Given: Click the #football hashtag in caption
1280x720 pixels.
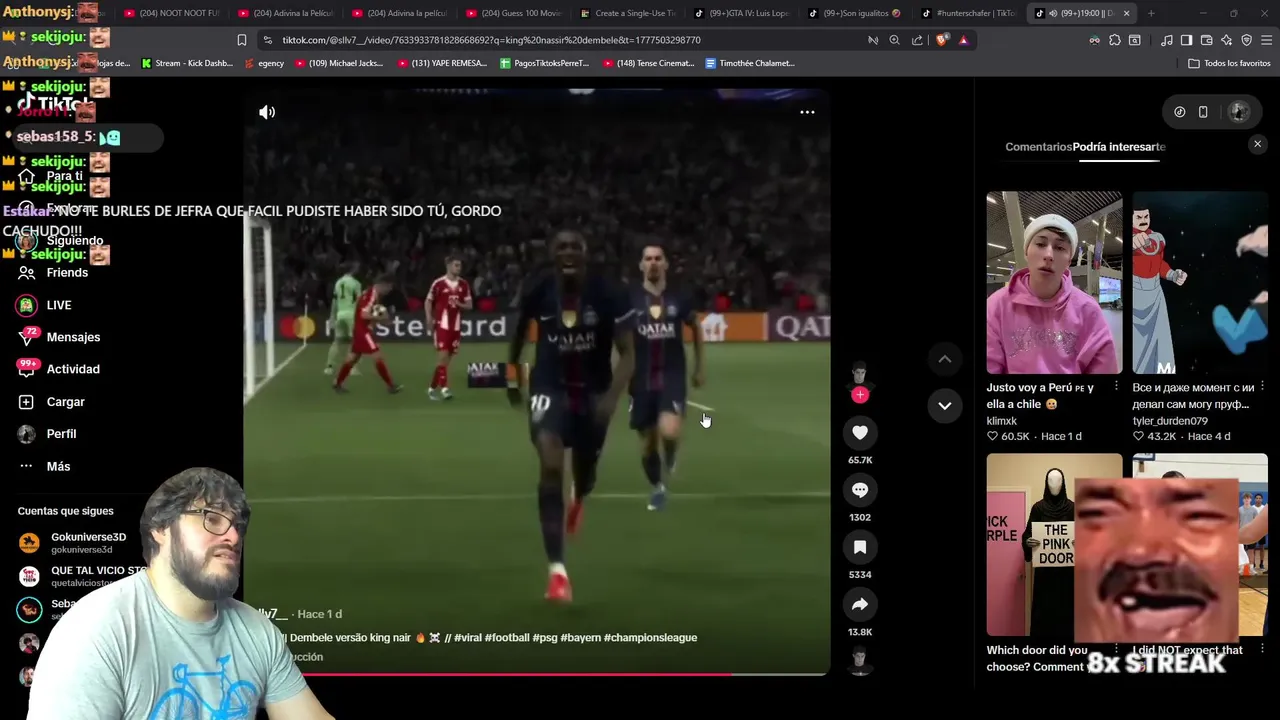Looking at the screenshot, I should pyautogui.click(x=507, y=637).
